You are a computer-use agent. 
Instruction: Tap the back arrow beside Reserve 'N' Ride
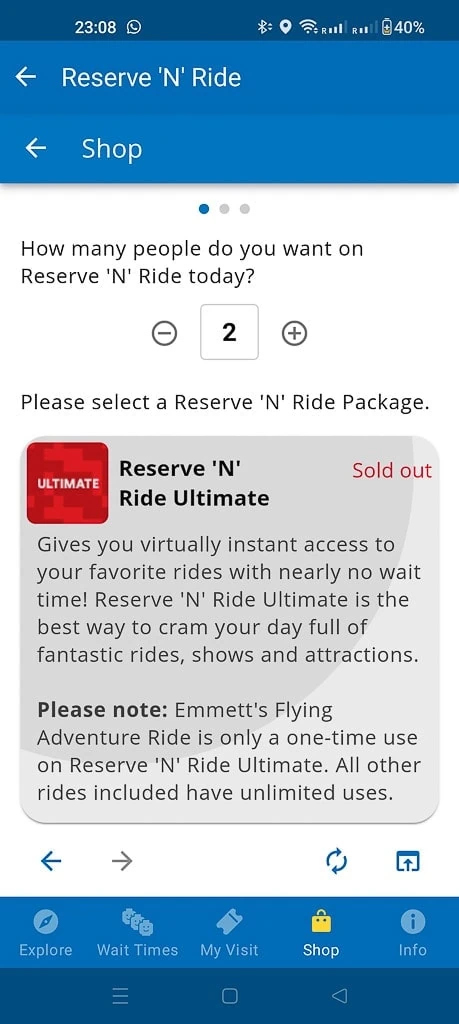(25, 77)
